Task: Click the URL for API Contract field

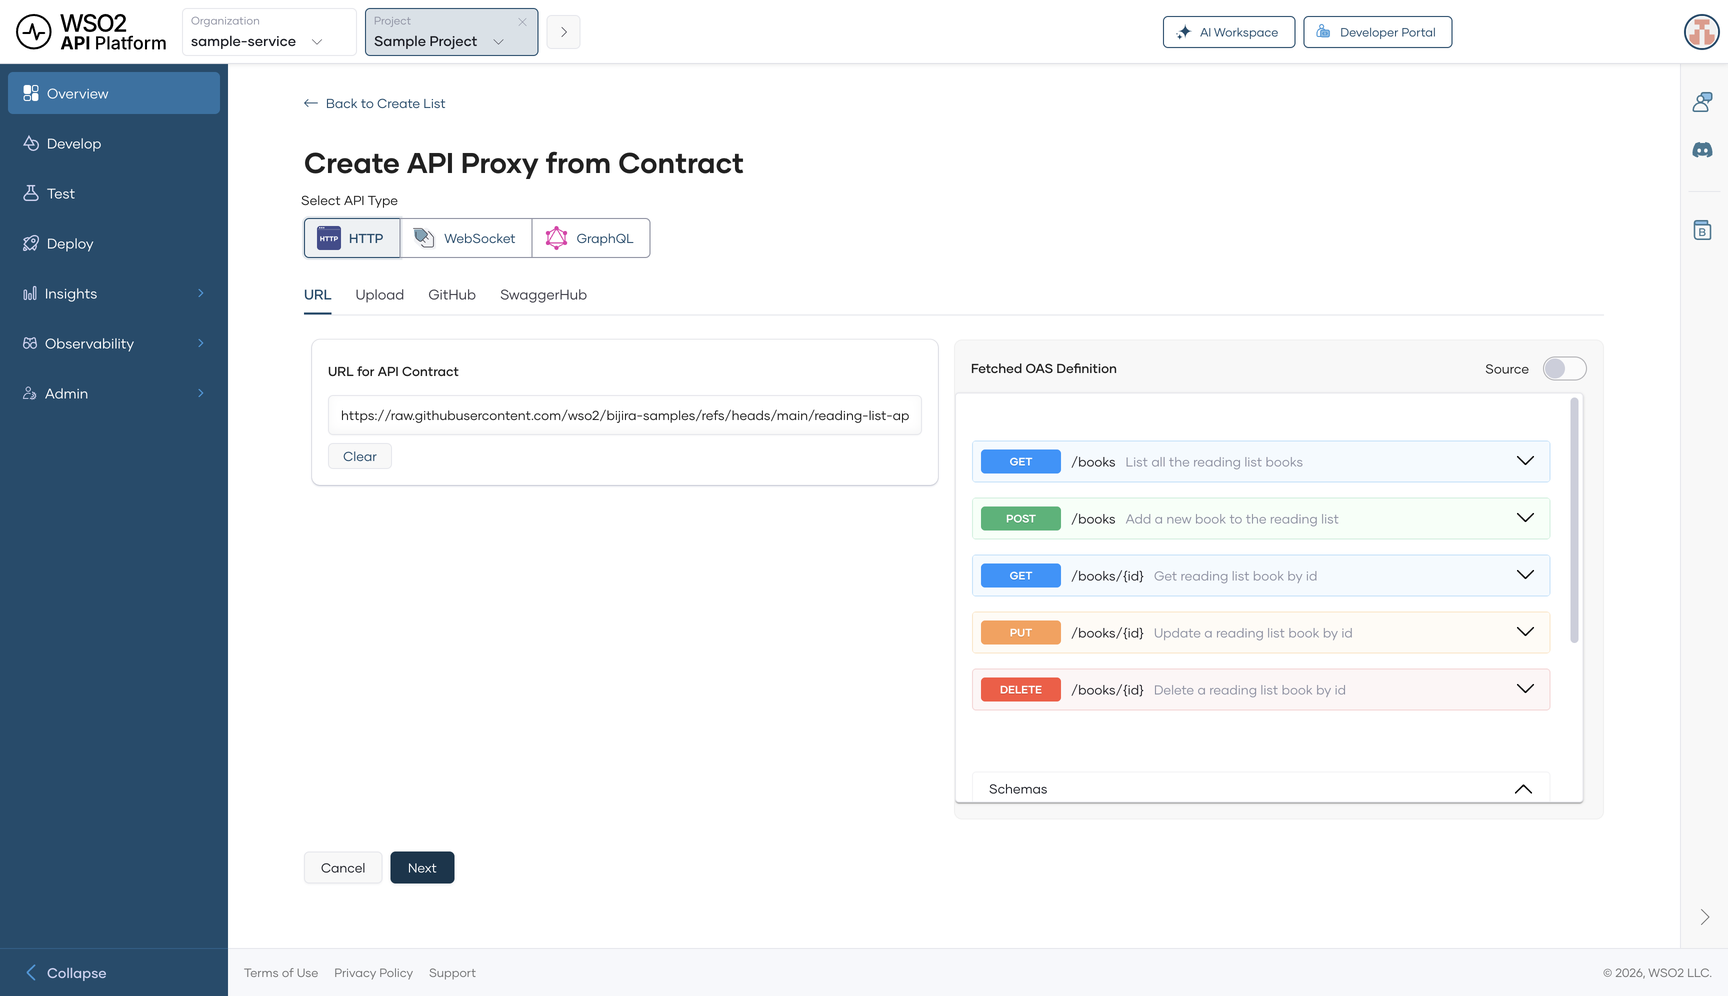Action: 625,415
